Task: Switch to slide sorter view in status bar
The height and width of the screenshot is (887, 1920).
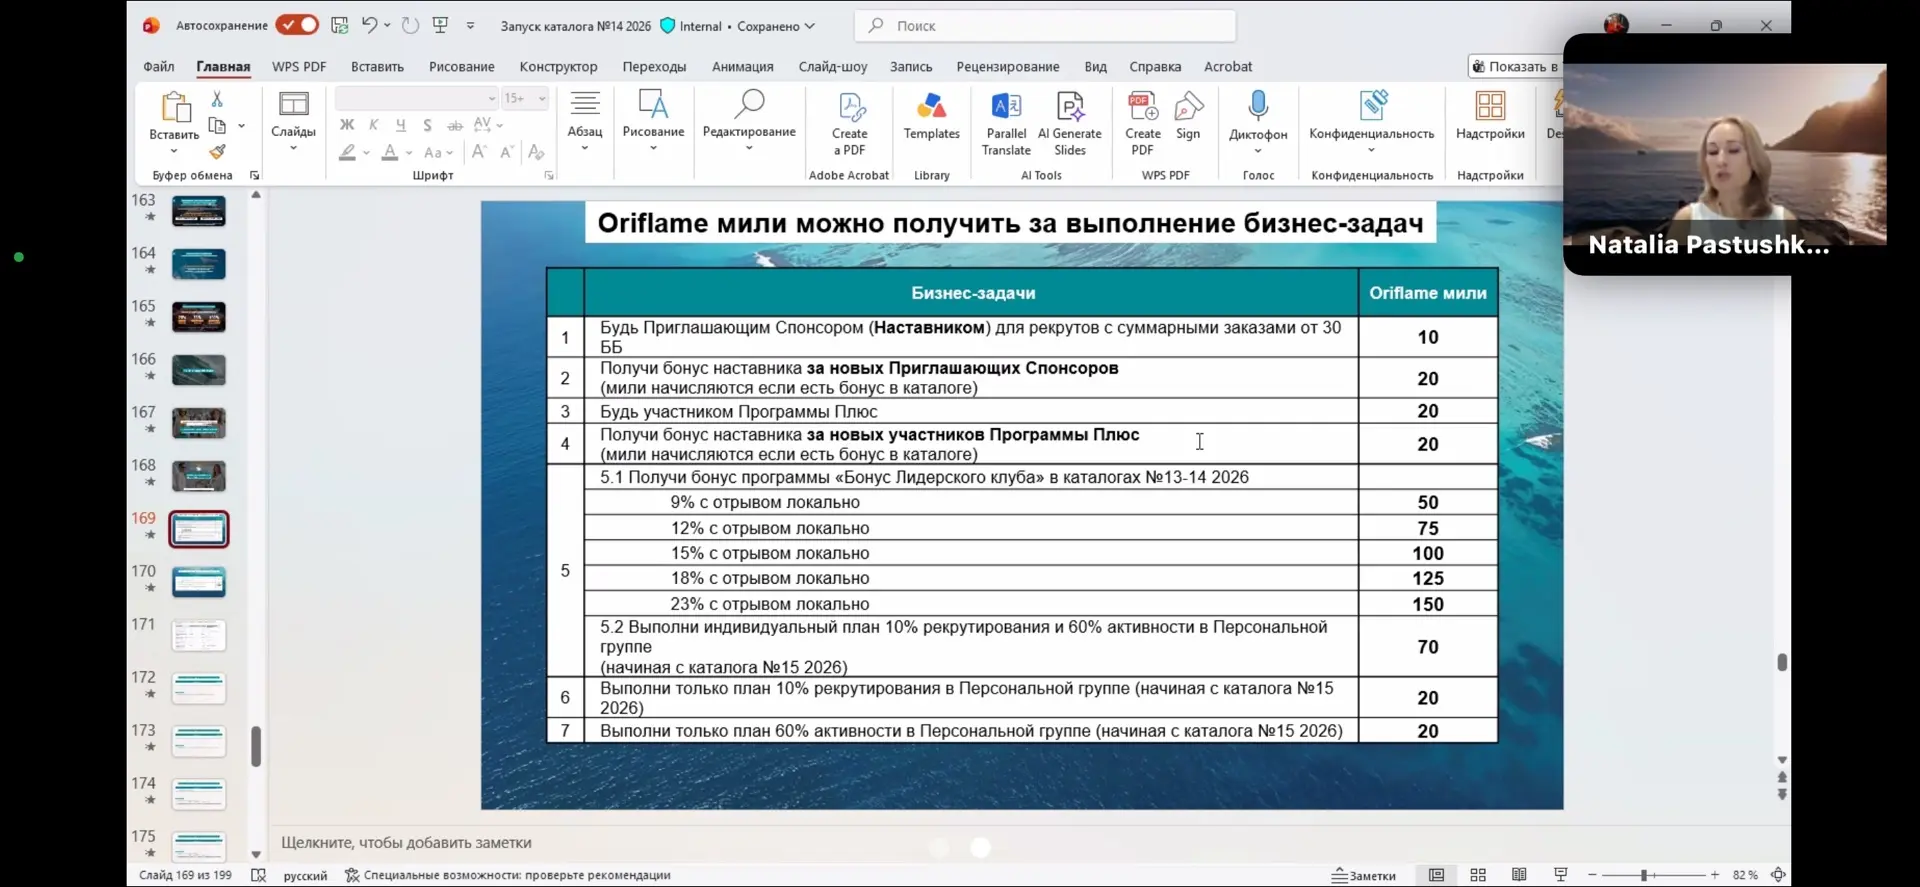Action: [1478, 875]
